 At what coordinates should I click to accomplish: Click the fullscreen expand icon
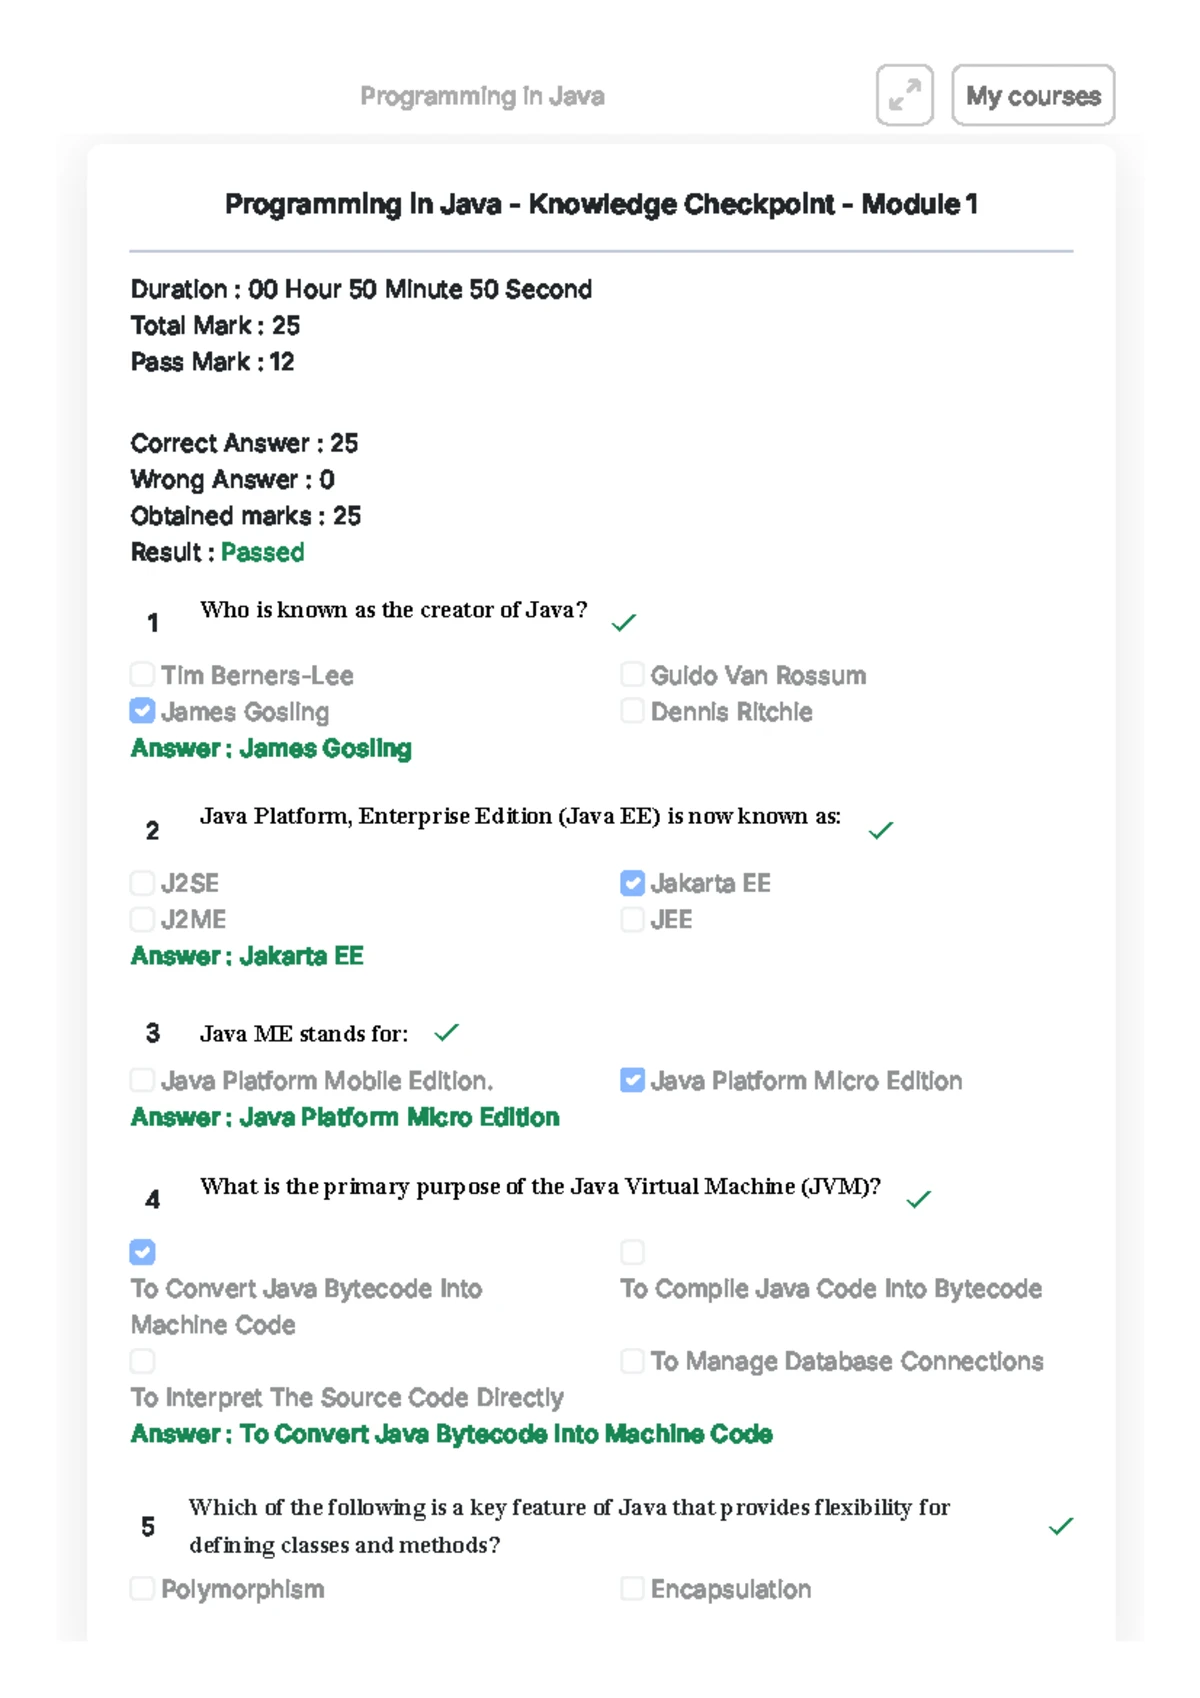(904, 95)
